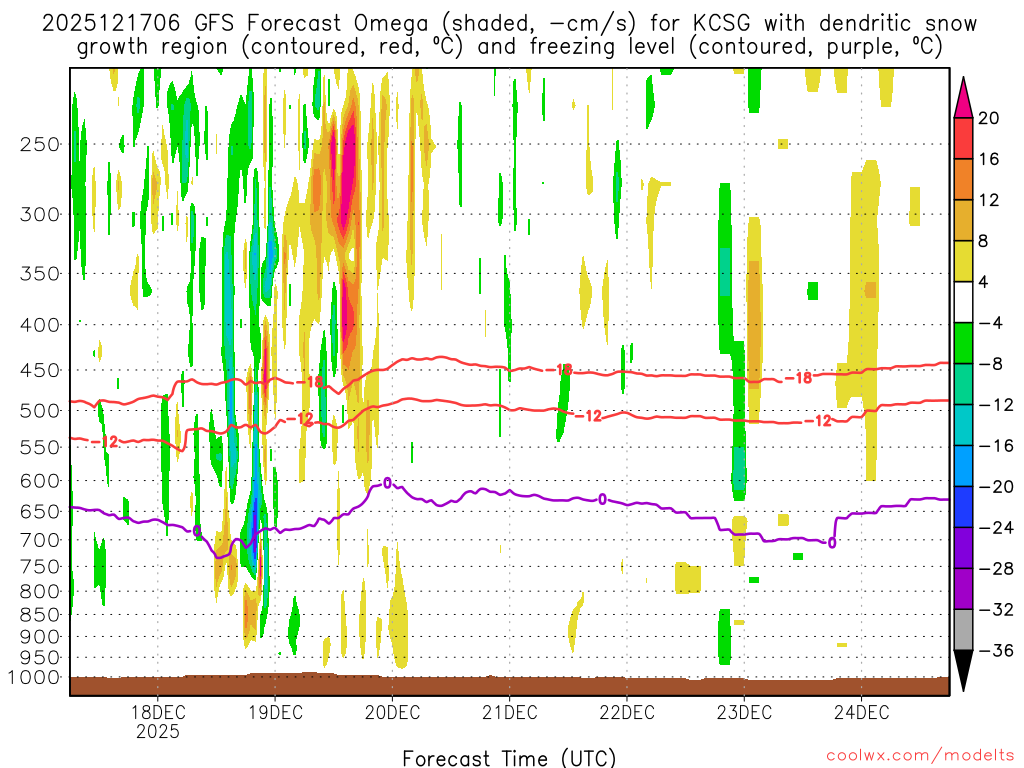Click the colorbar value label 8
The width and height of the screenshot is (1024, 768).
[984, 241]
